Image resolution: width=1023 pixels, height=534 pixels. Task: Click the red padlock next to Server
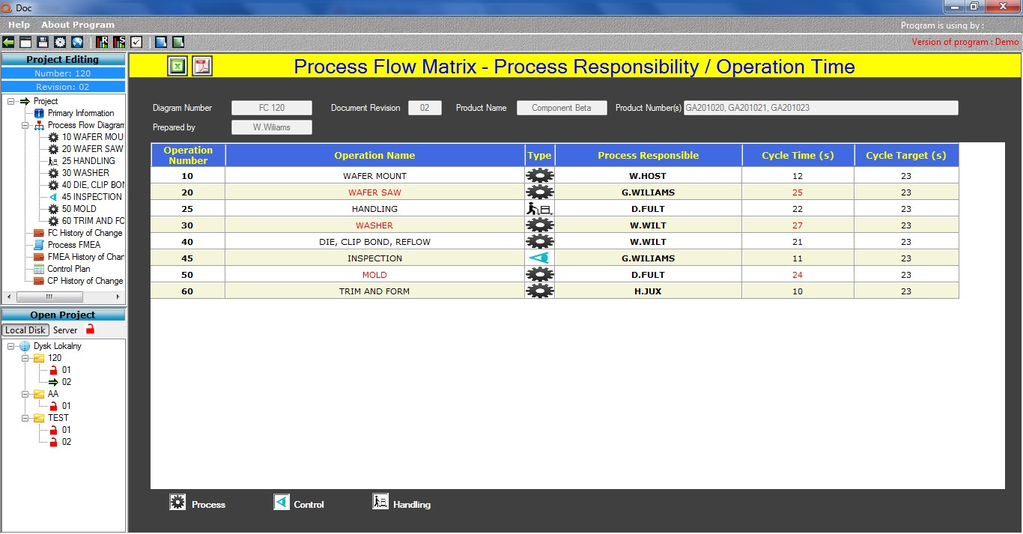coord(90,329)
